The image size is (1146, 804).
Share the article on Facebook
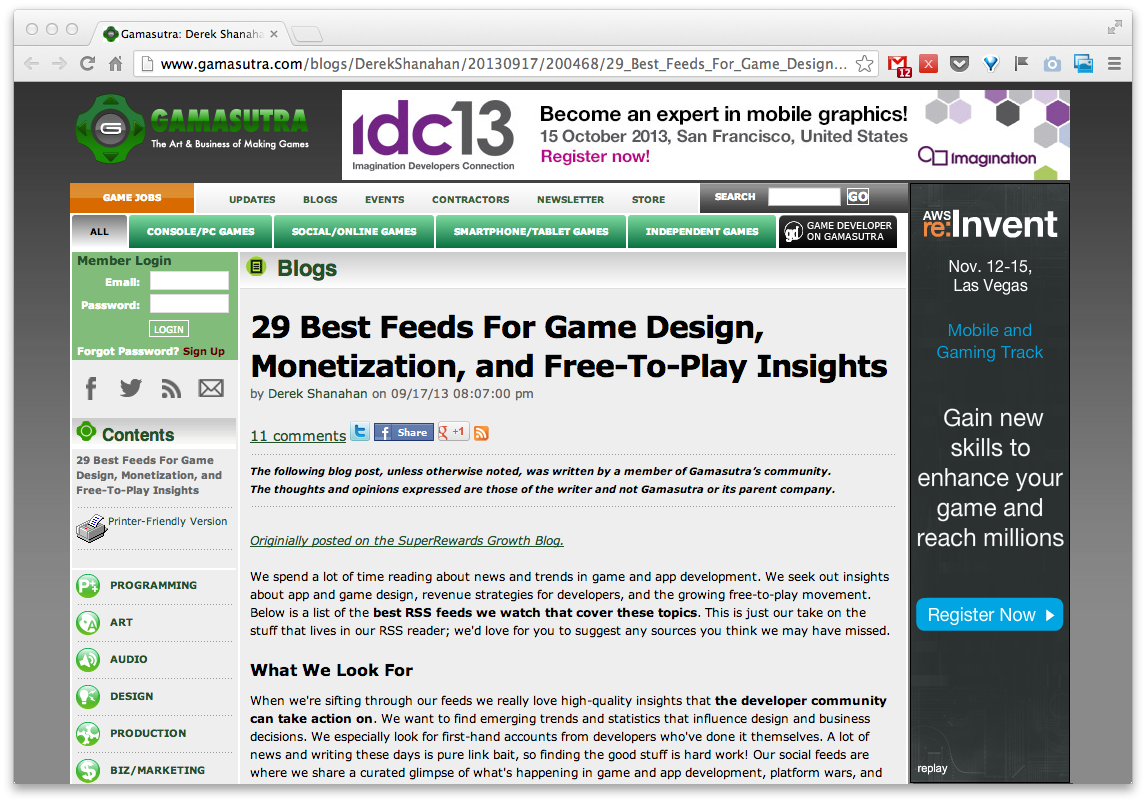403,433
